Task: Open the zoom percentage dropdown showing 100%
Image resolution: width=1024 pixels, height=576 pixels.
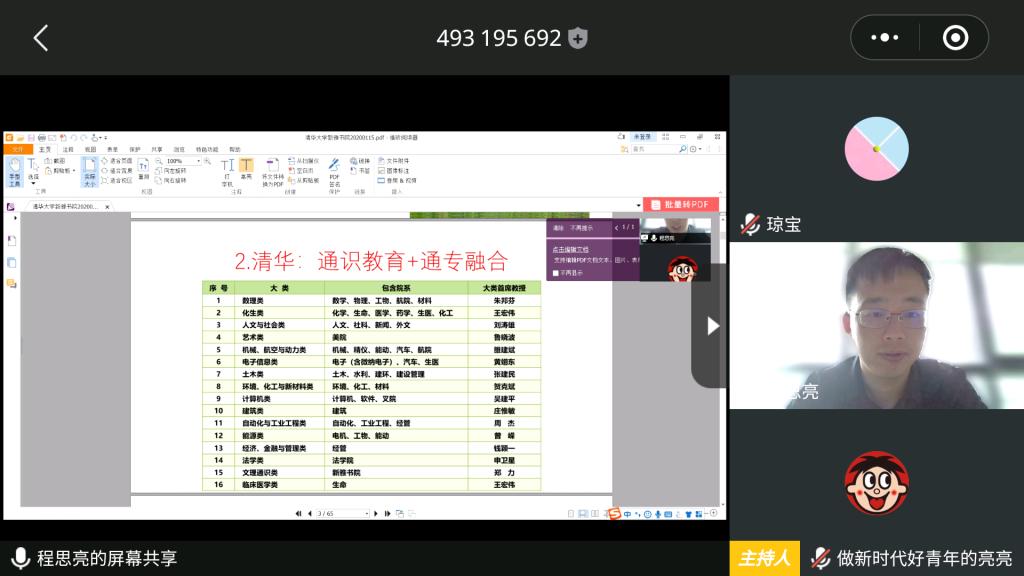Action: click(198, 160)
